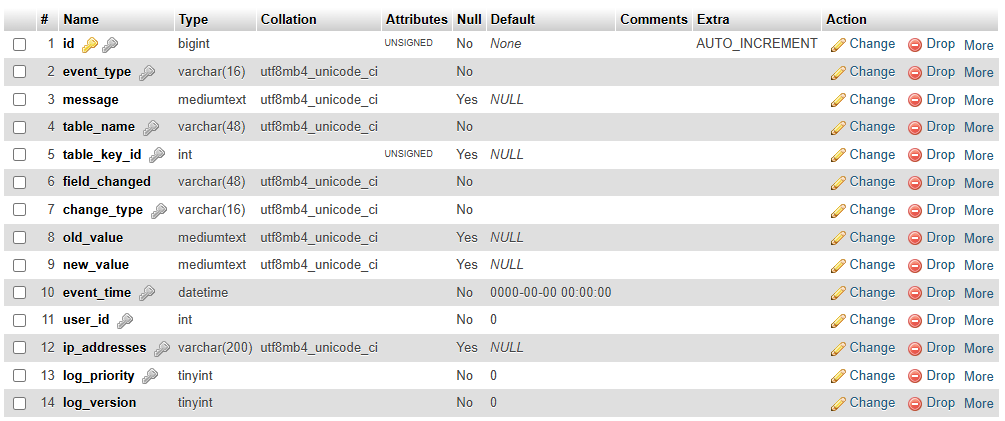Open the More menu for old_value
Image resolution: width=1005 pixels, height=421 pixels.
click(x=978, y=238)
